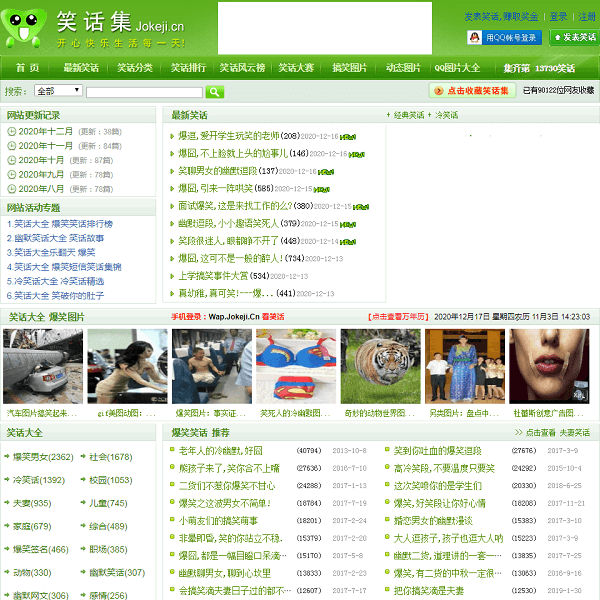Click the clock icon beside 2020年十月
Viewport: 600px width, 600px height.
pos(11,160)
